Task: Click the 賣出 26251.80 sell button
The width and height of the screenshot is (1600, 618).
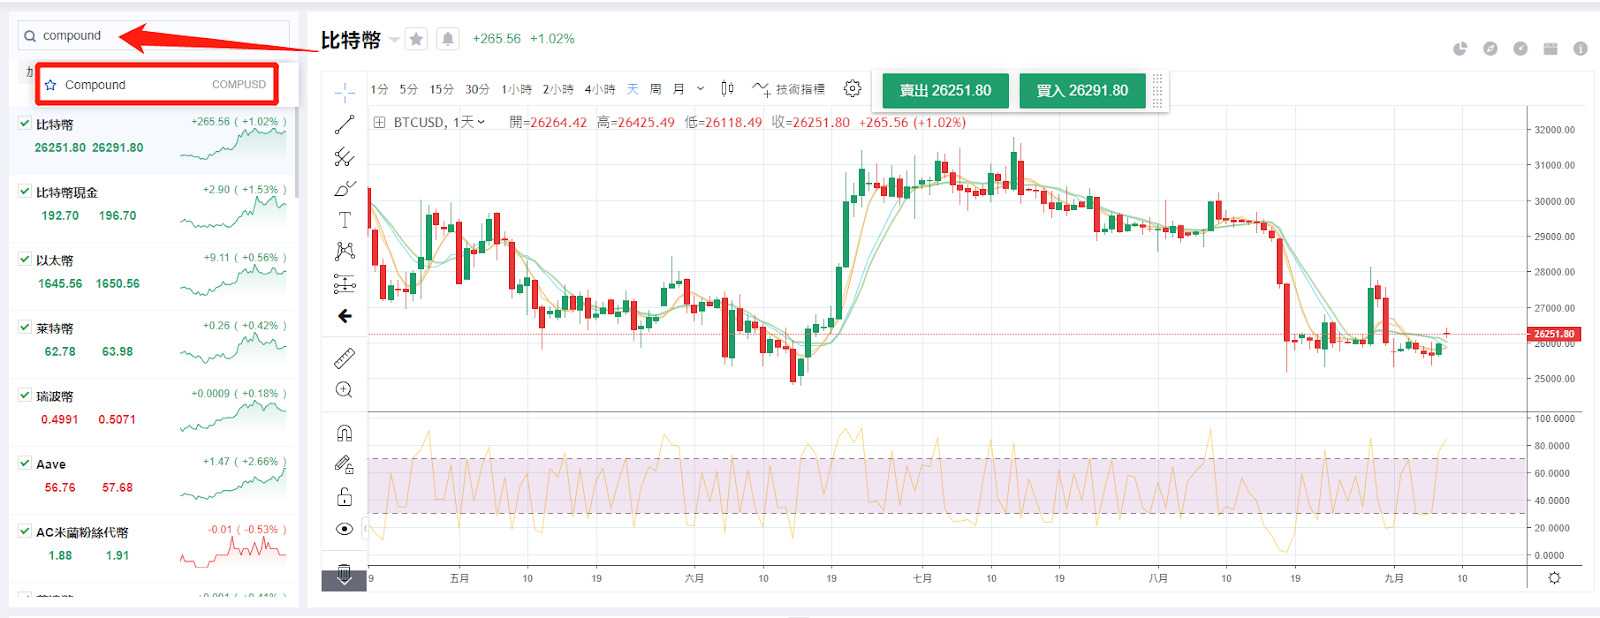Action: tap(945, 90)
